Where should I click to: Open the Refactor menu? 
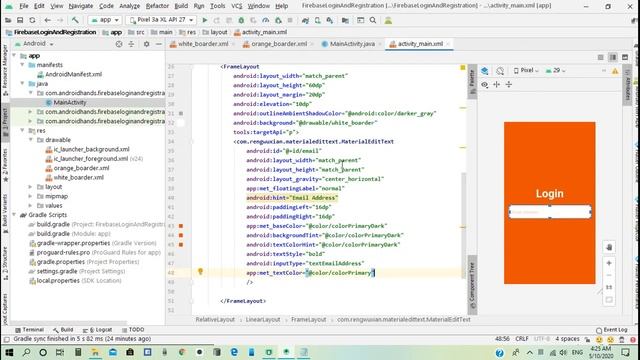coord(157,6)
